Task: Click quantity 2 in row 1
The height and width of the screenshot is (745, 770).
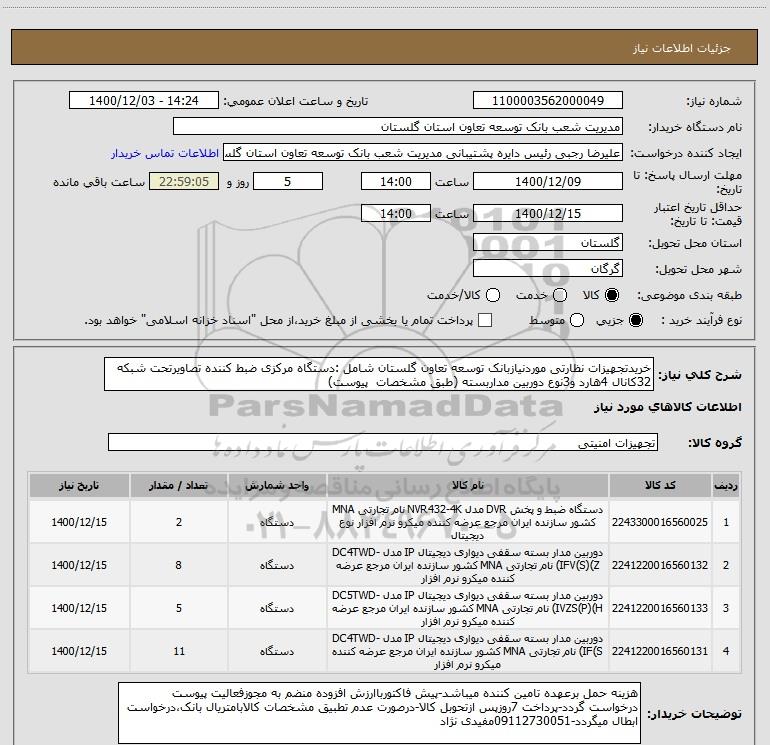Action: pos(179,522)
